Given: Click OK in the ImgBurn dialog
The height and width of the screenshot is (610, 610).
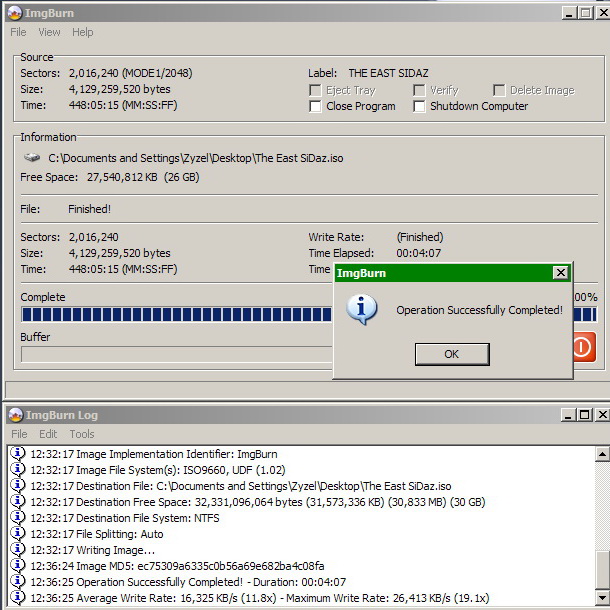Looking at the screenshot, I should pyautogui.click(x=452, y=354).
